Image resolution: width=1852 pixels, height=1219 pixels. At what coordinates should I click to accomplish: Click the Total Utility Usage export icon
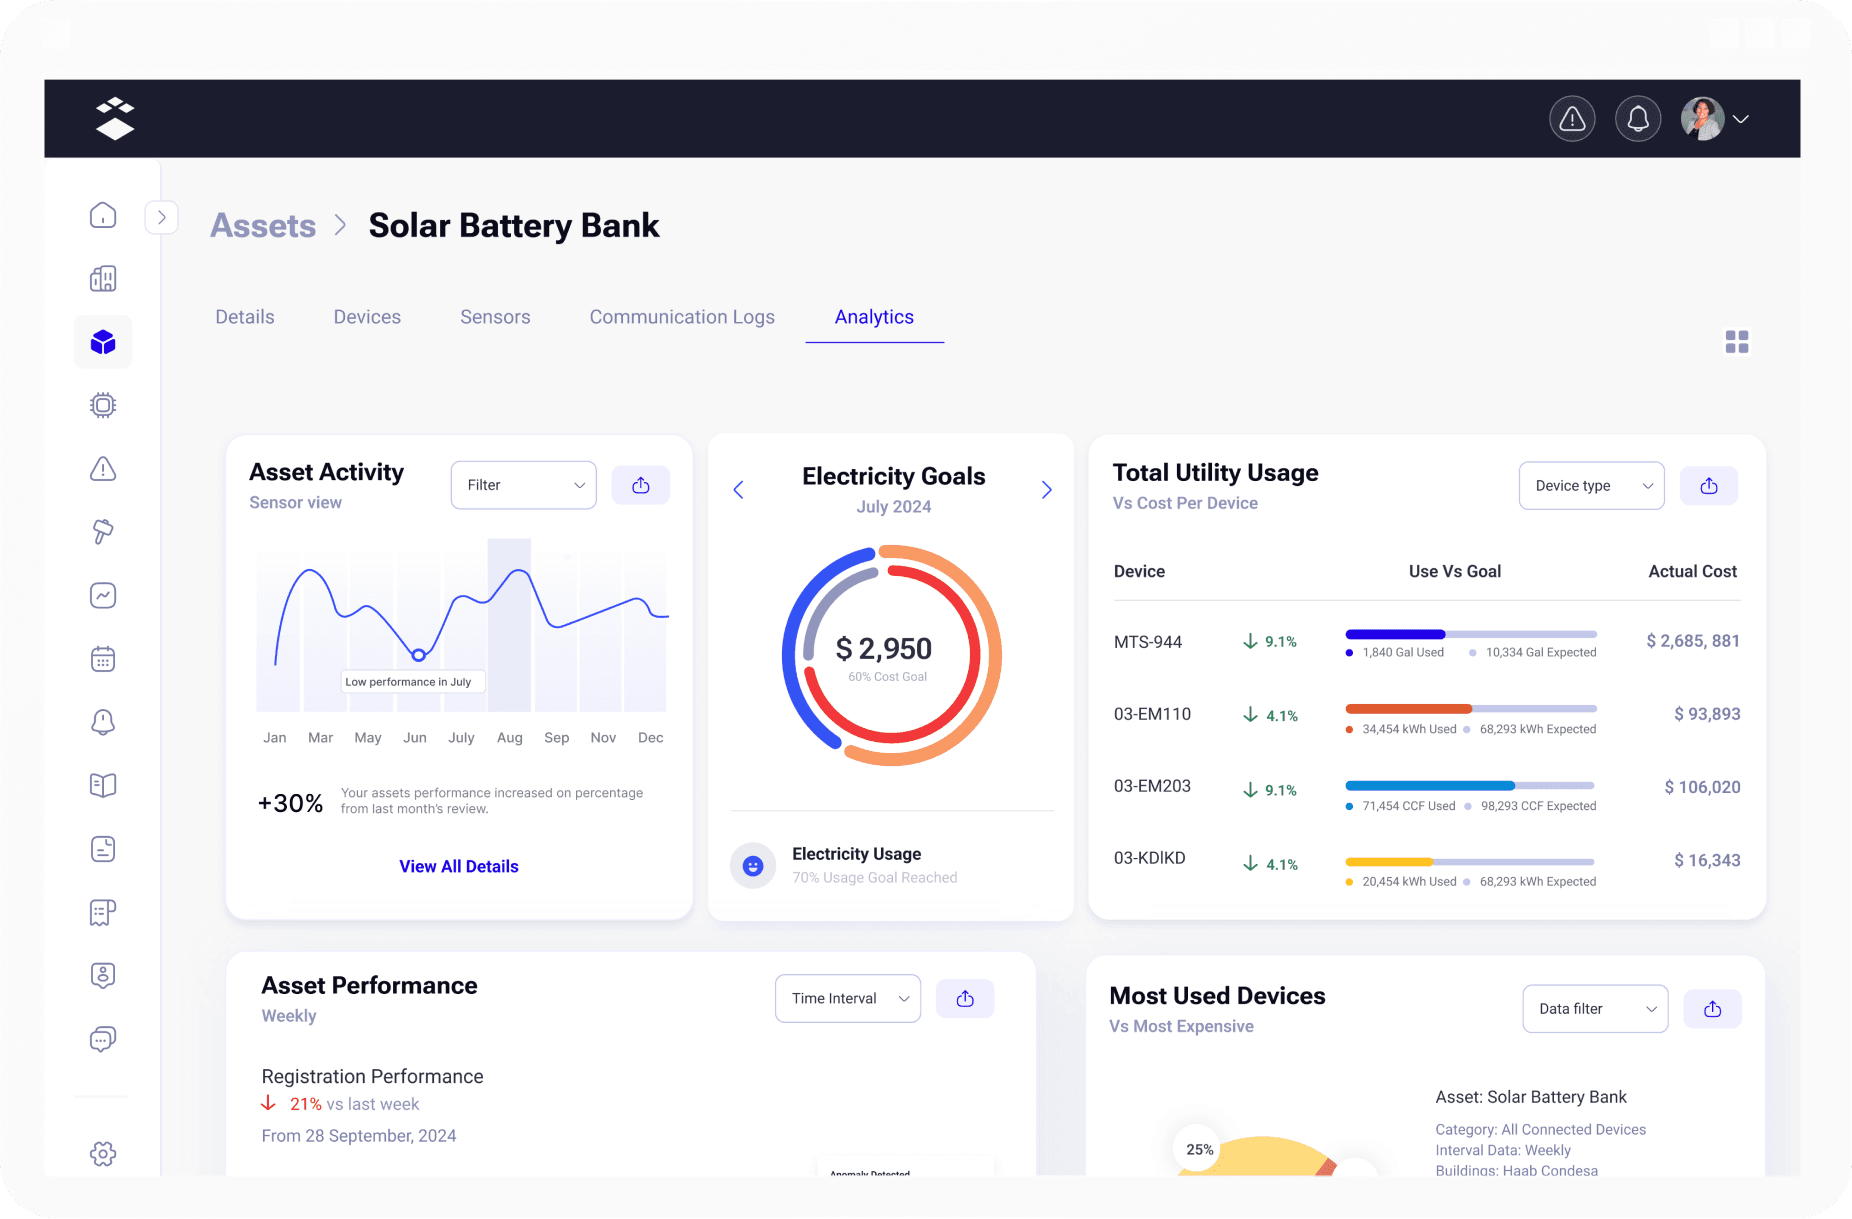point(1708,486)
